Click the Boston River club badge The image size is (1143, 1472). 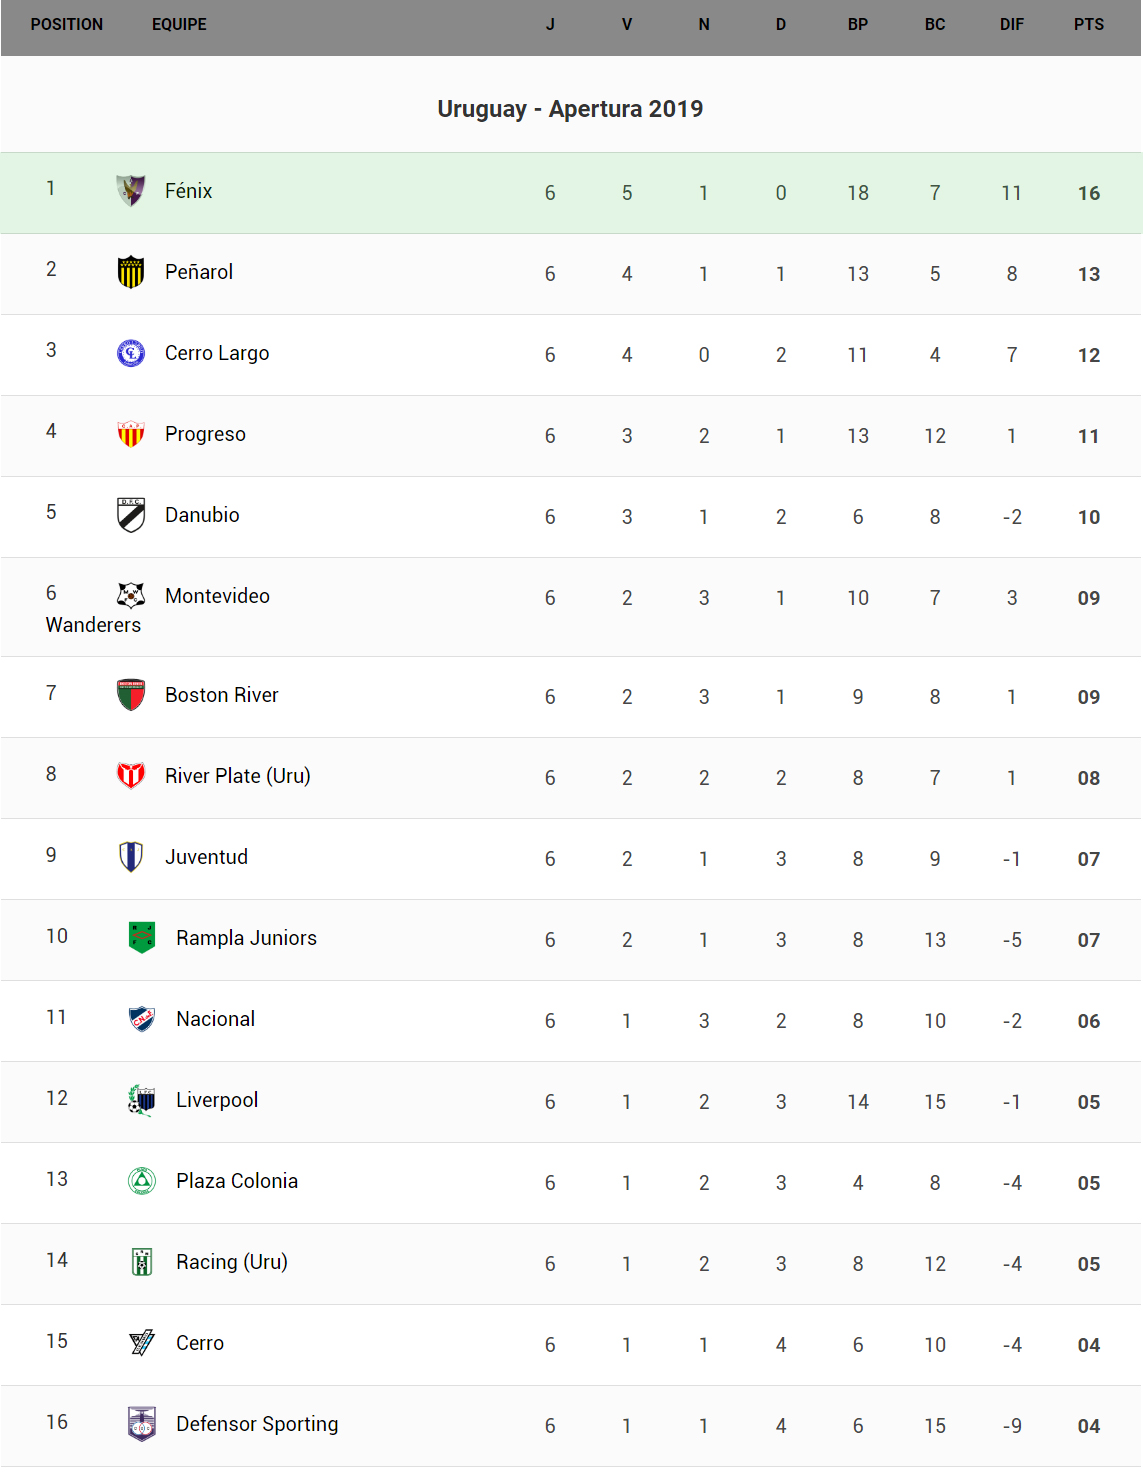[131, 695]
